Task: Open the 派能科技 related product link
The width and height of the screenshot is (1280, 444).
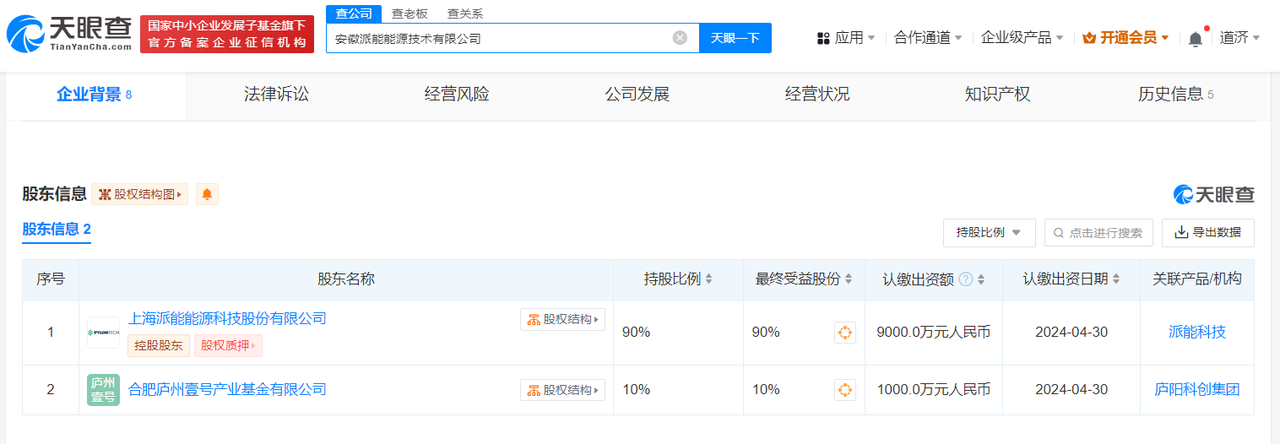Action: (x=1197, y=332)
